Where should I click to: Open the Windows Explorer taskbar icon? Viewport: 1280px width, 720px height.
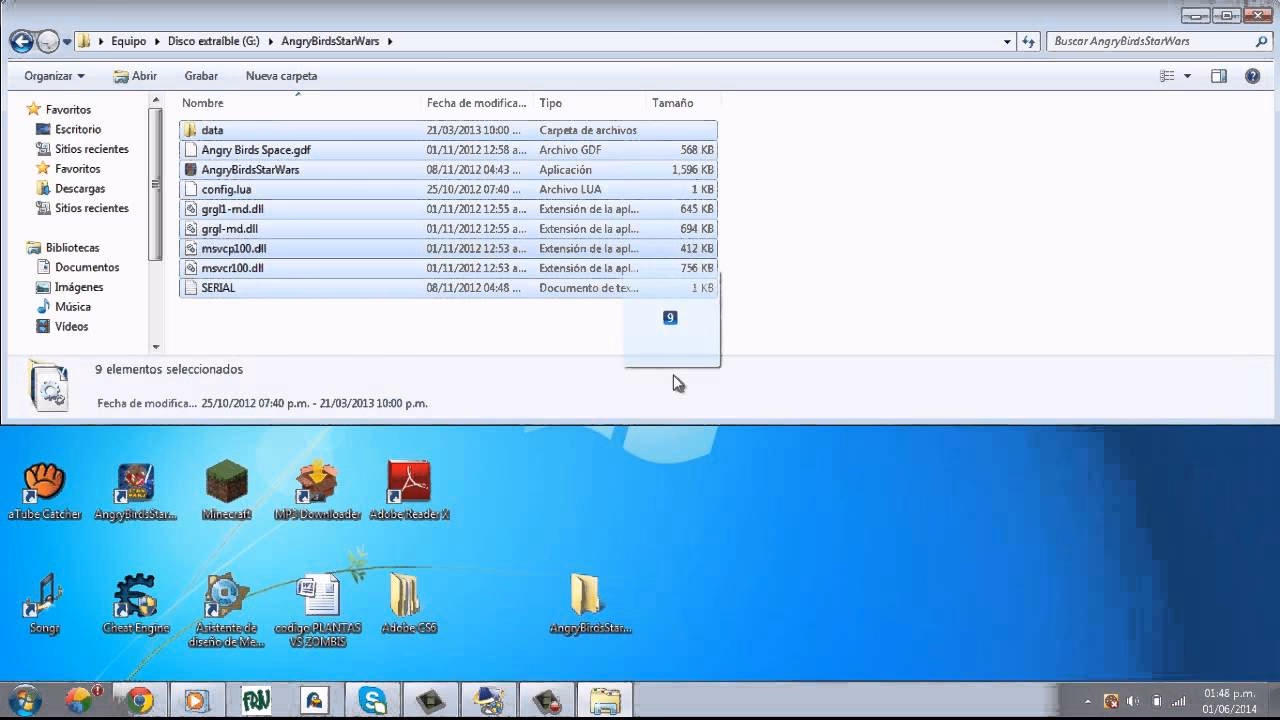[605, 700]
